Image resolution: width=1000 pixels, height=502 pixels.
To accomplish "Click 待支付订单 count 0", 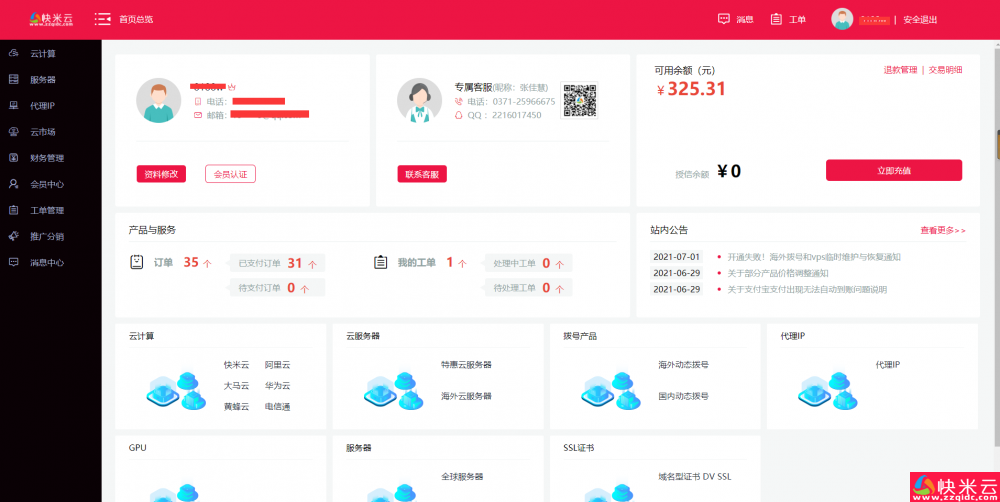I will coord(291,288).
